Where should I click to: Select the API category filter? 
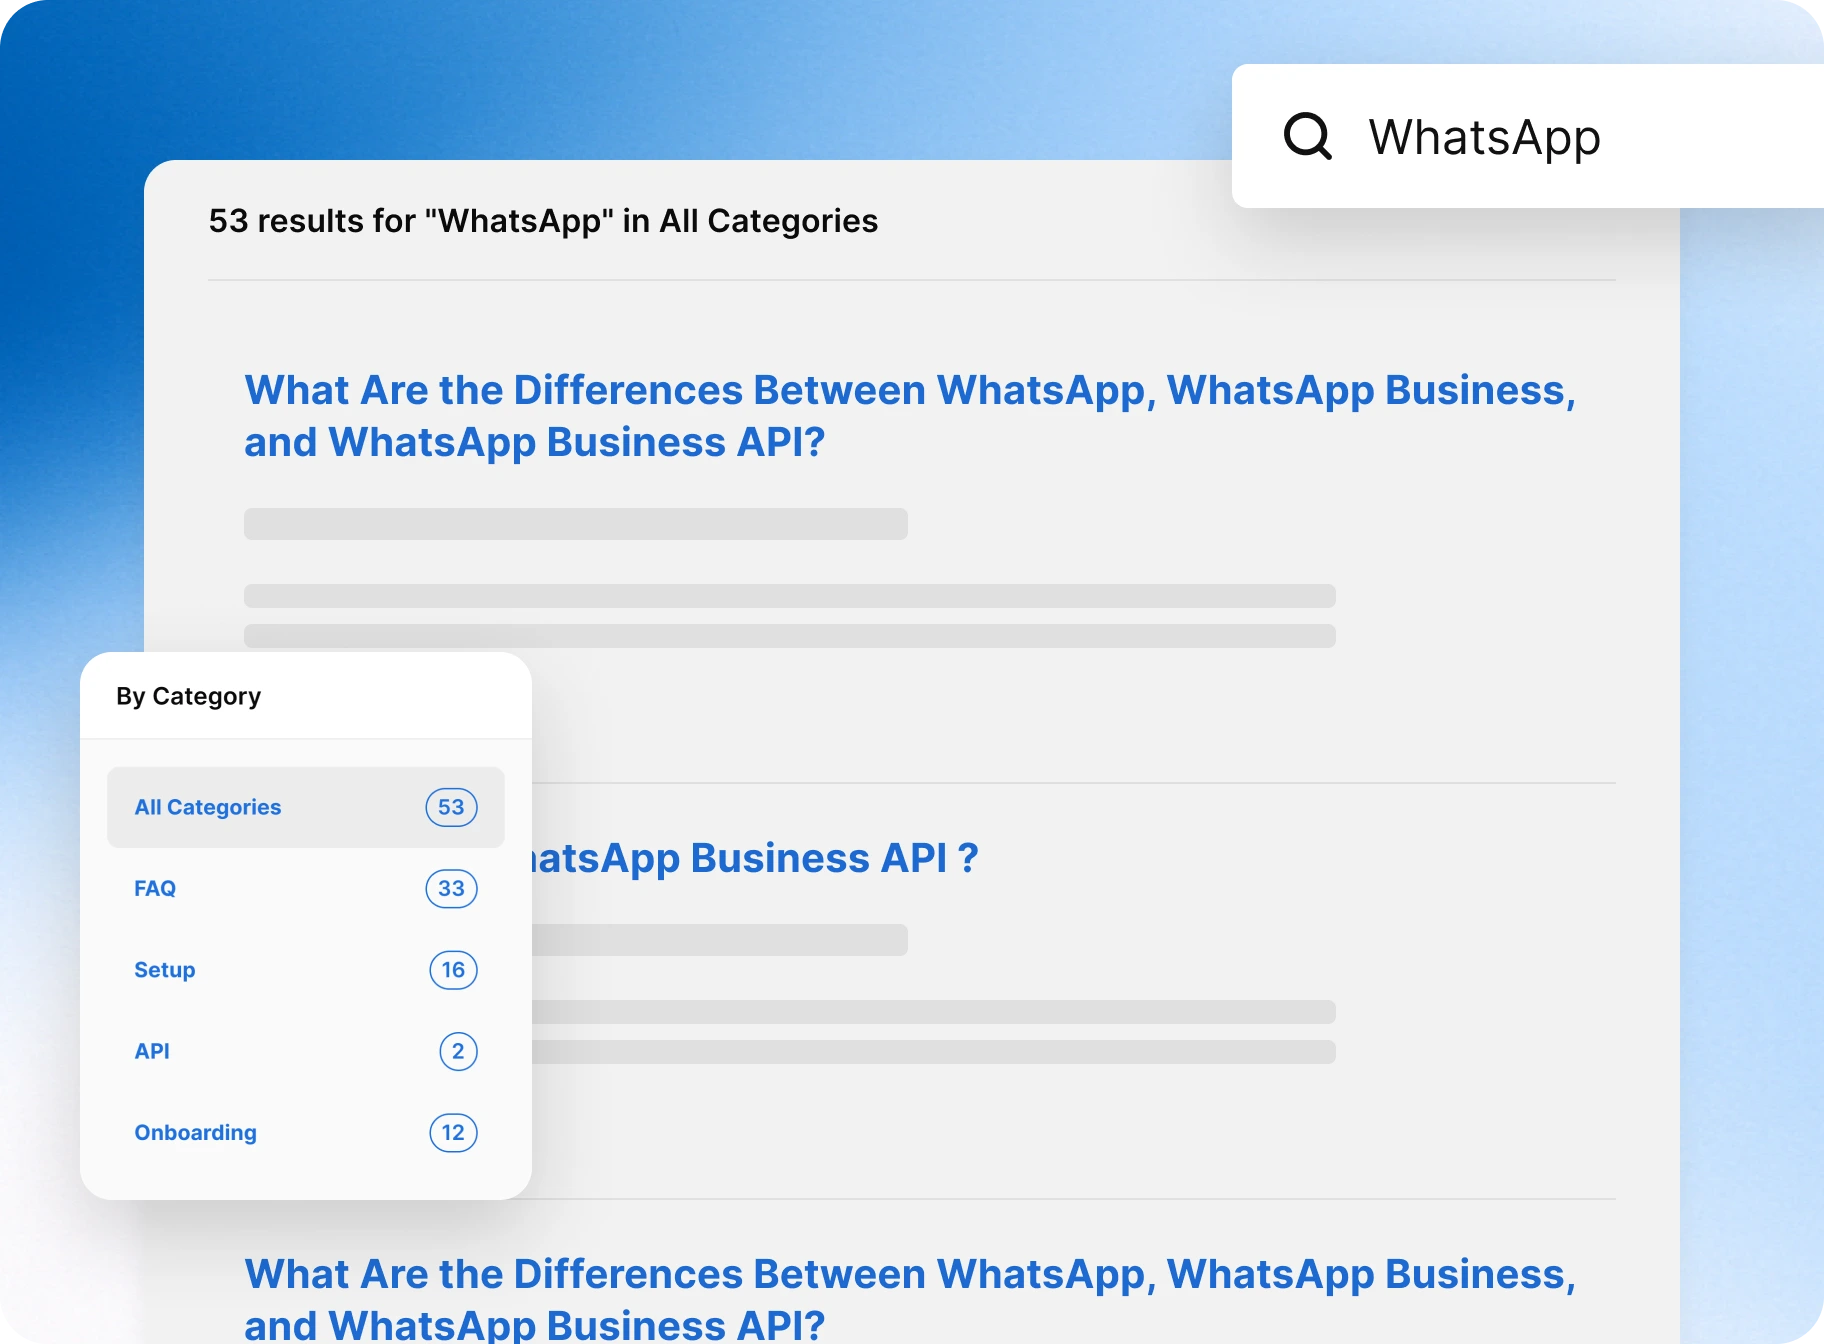(306, 1051)
